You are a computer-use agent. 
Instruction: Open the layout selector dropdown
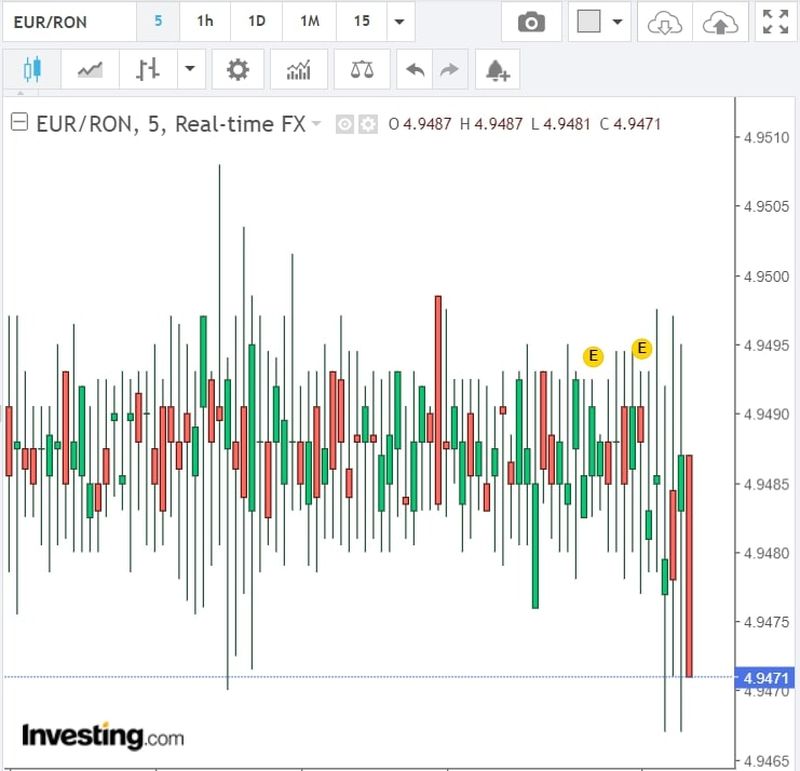601,22
